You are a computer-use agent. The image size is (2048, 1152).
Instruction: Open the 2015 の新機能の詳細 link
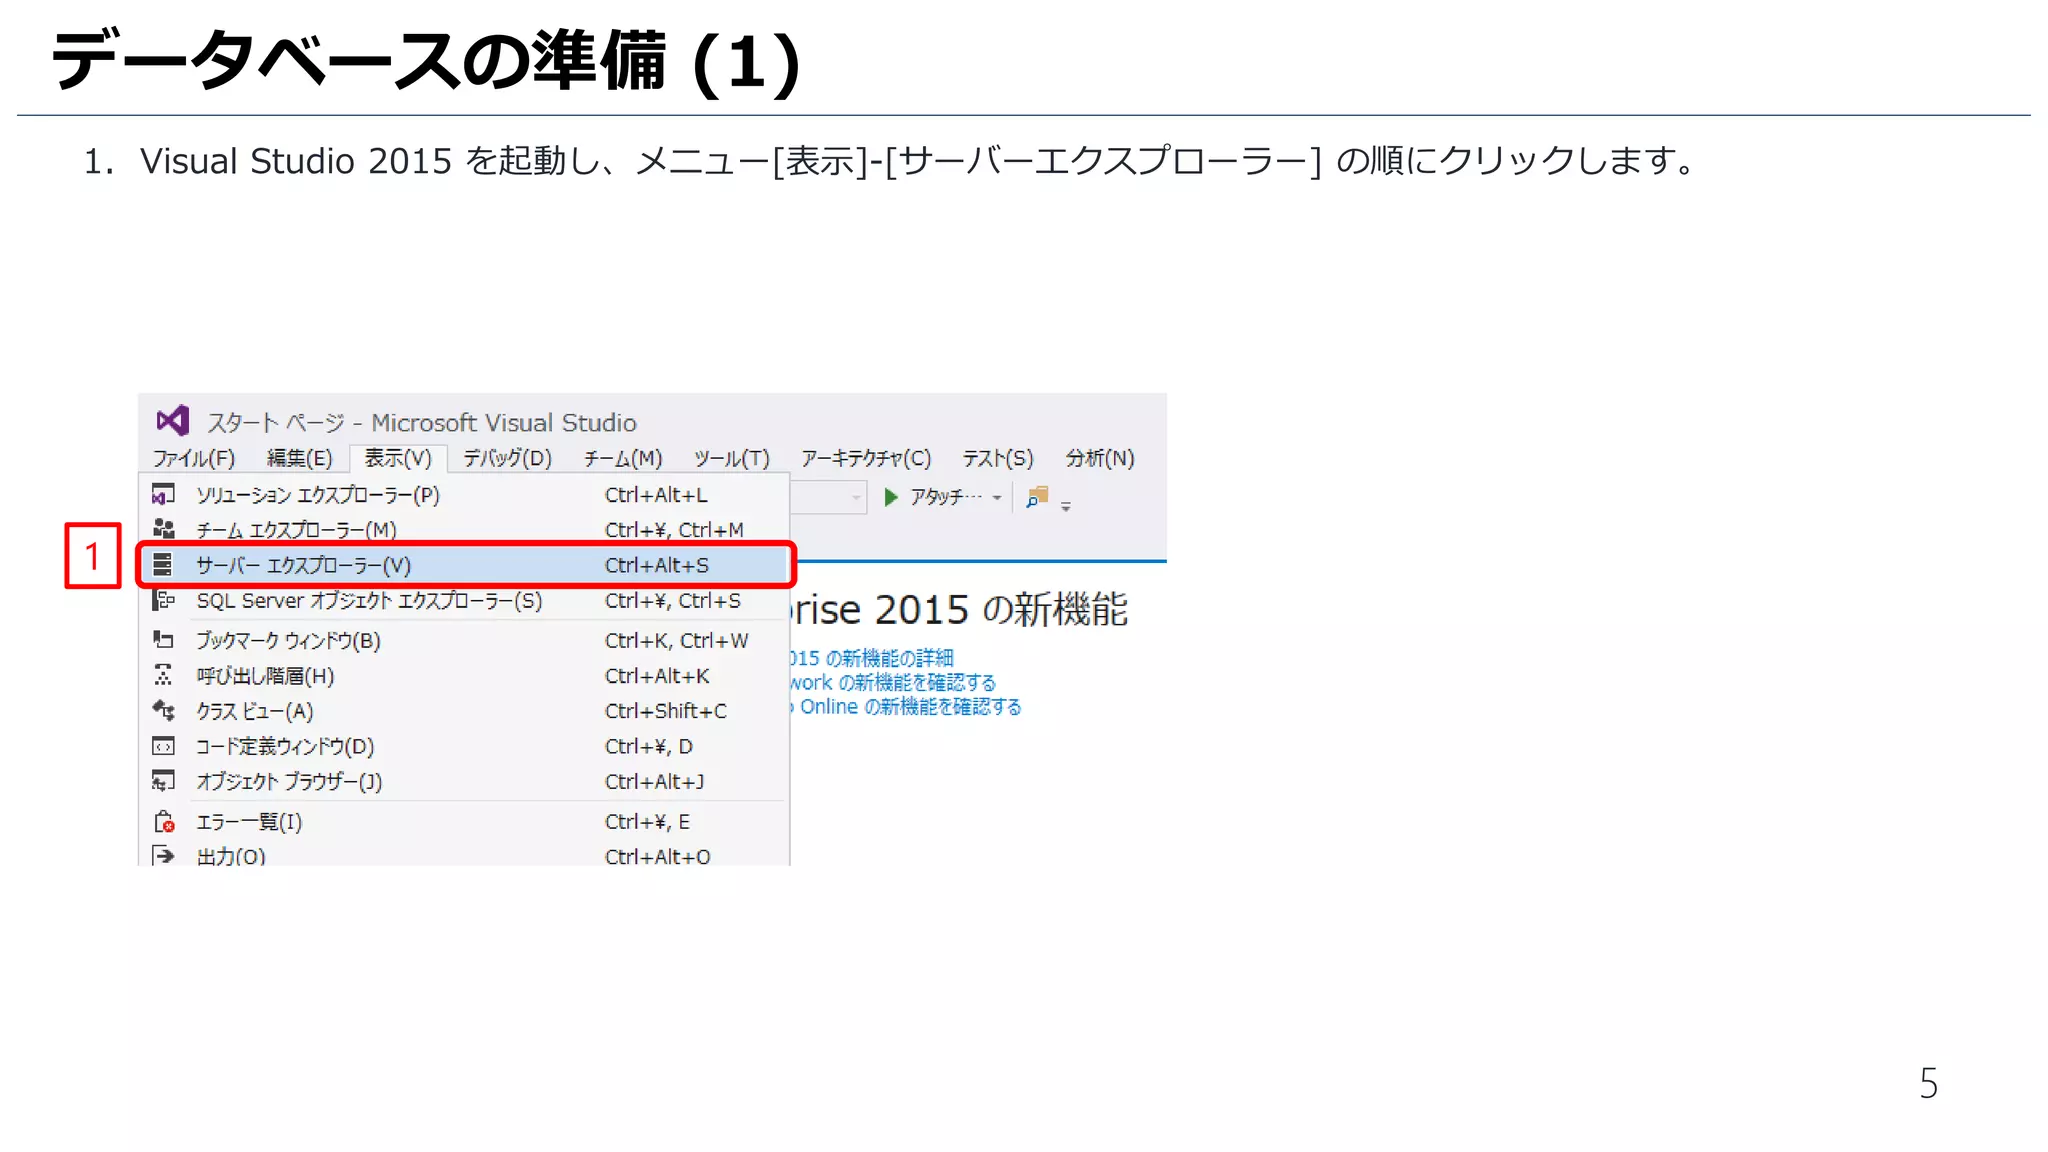[x=870, y=658]
